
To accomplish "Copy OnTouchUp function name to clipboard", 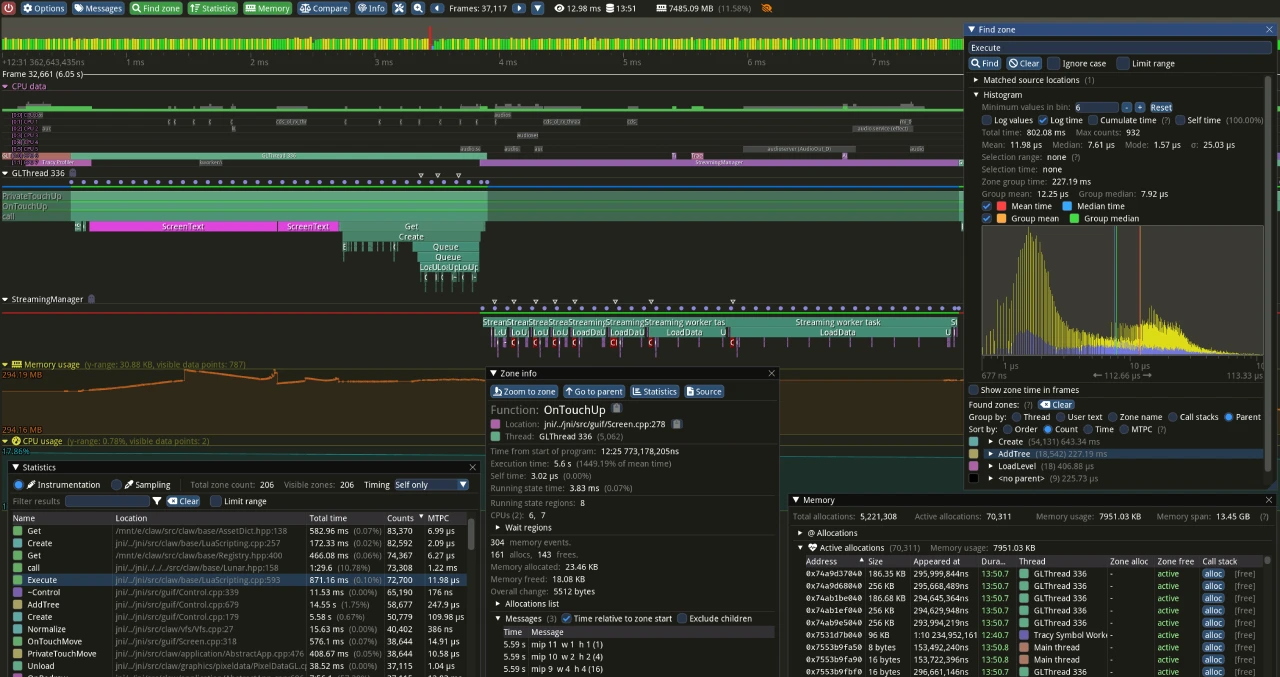I will tap(616, 409).
